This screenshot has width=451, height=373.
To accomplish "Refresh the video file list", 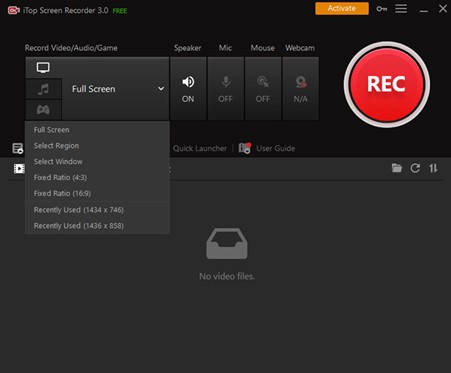I will [415, 168].
